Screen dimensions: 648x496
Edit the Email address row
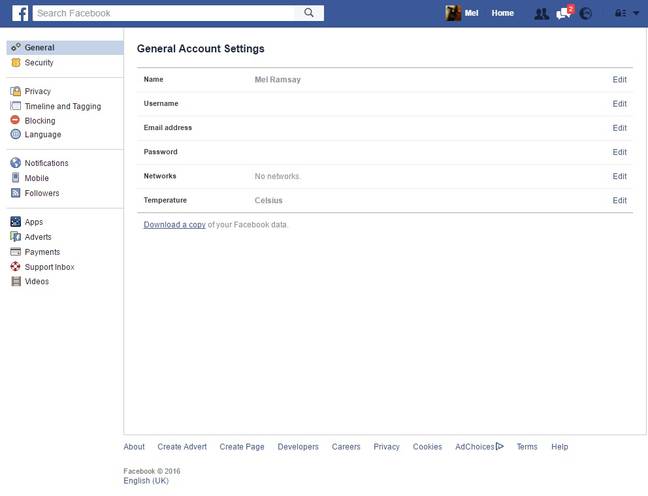point(619,128)
